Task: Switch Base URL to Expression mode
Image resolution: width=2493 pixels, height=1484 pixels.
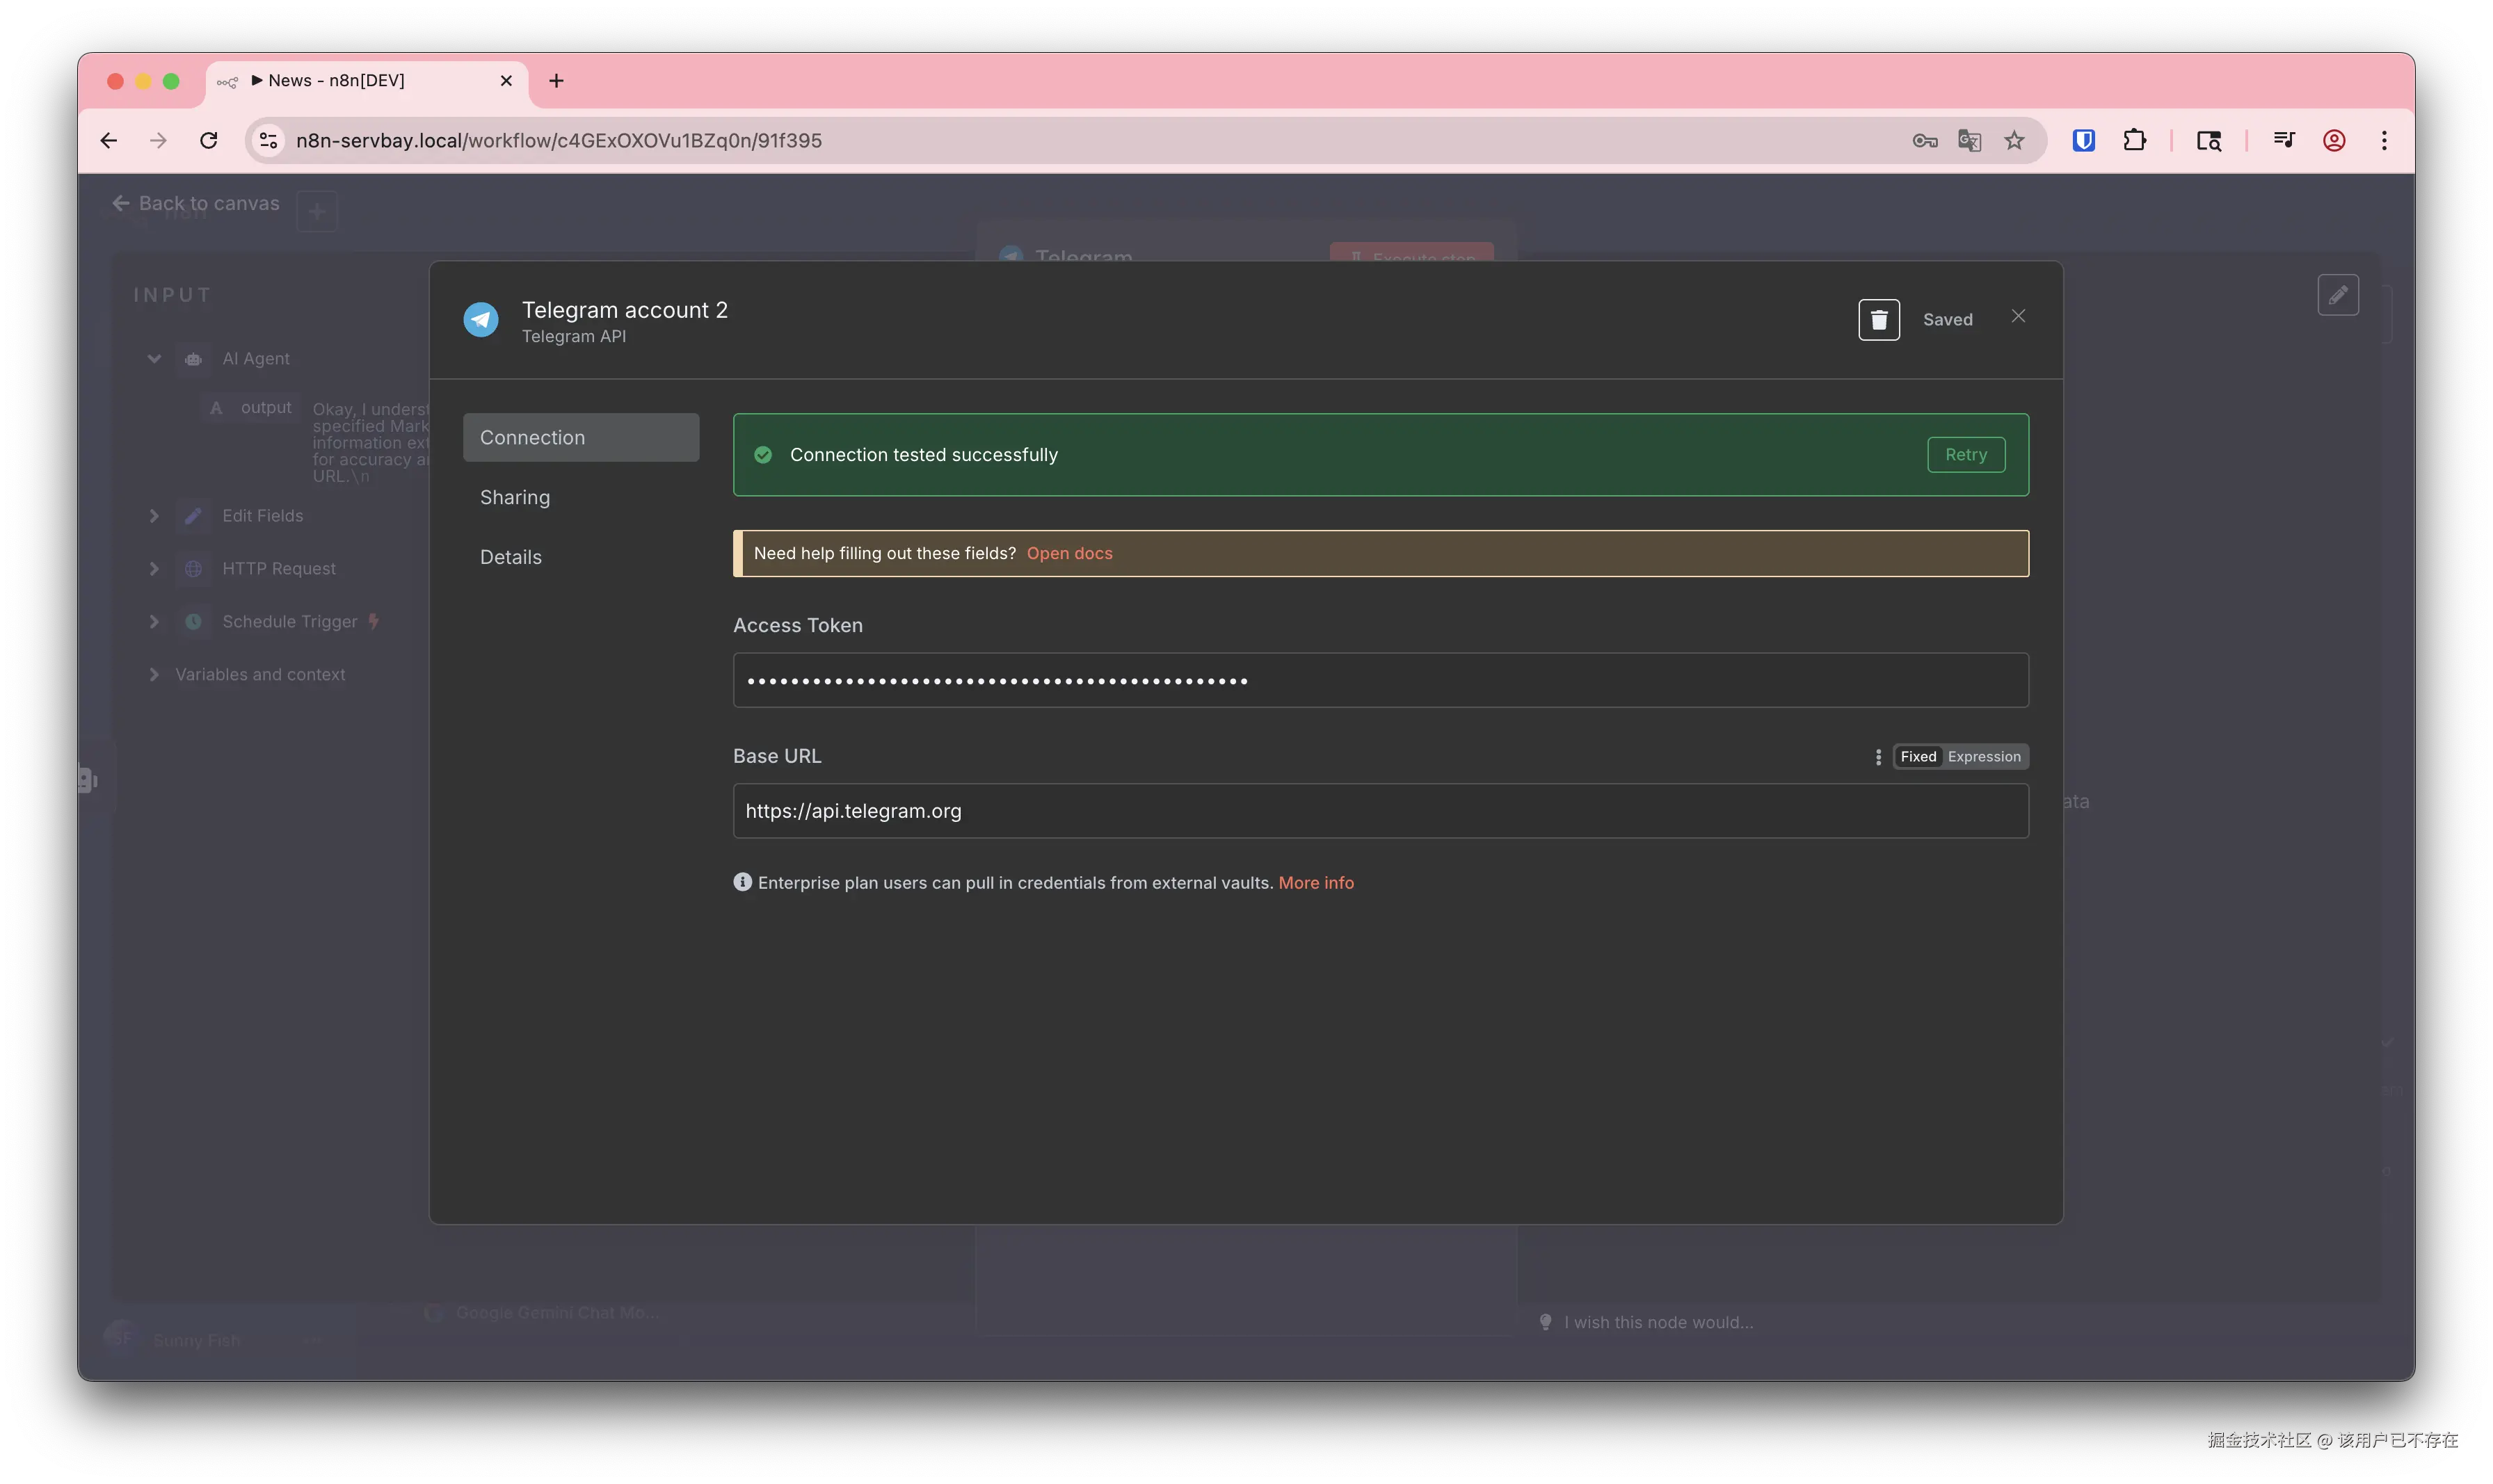Action: click(x=1983, y=757)
